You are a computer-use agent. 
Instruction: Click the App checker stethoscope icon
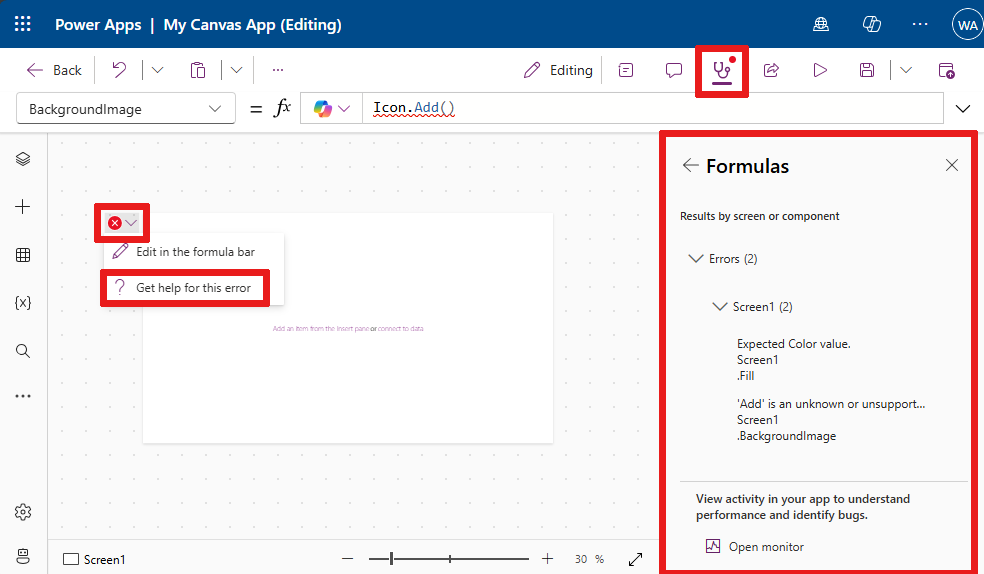pyautogui.click(x=720, y=71)
